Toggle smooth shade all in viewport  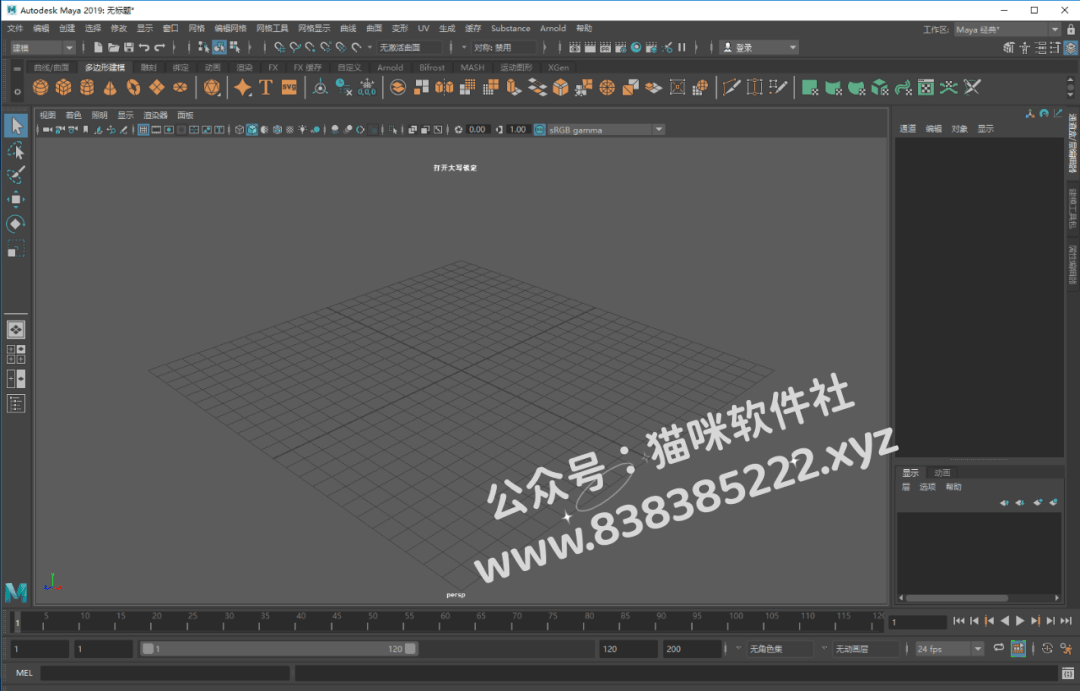click(252, 130)
